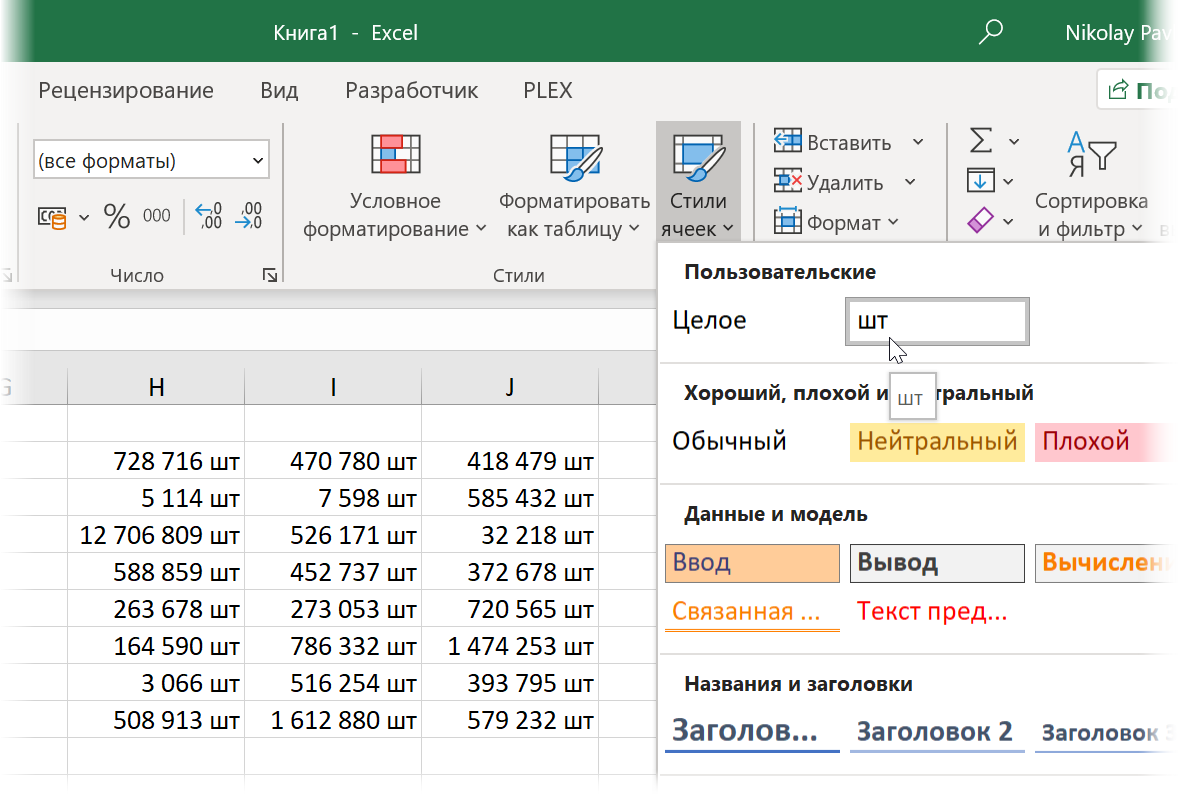Screen dimensions: 1179x796
Task: Click the Fill down icon
Action: click(980, 180)
